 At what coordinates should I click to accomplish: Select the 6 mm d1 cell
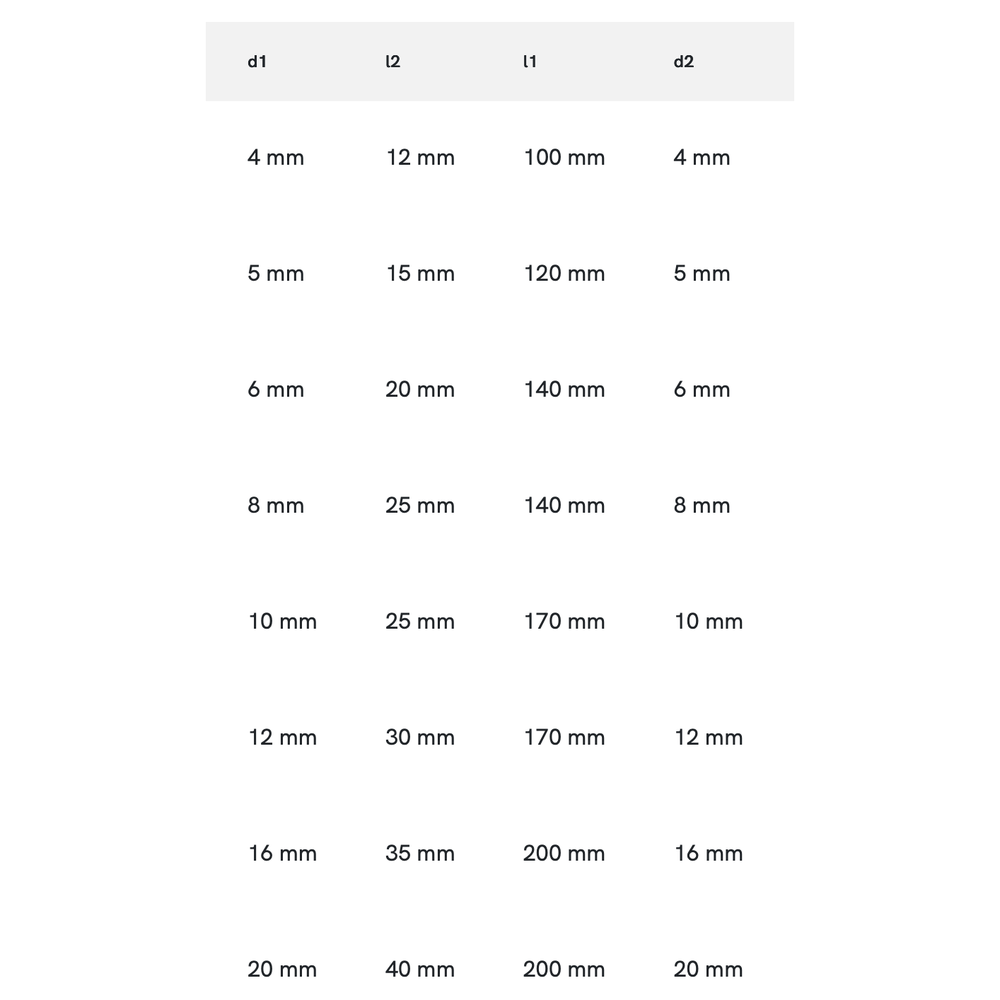pos(276,390)
